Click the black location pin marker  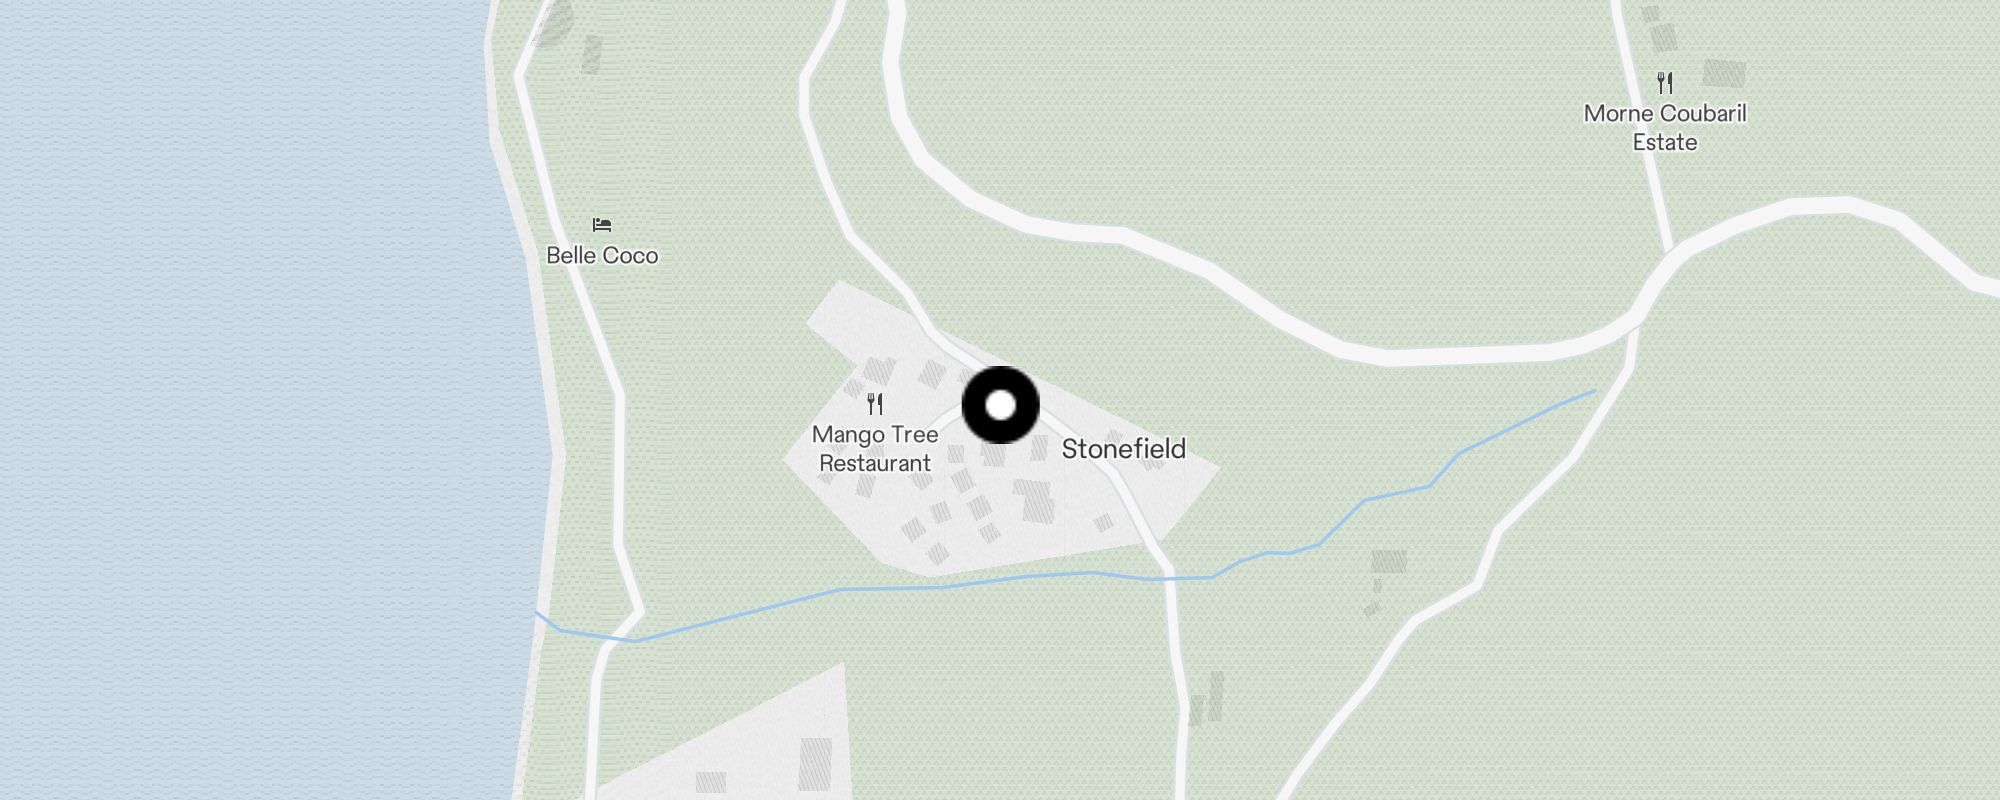pos(1000,405)
